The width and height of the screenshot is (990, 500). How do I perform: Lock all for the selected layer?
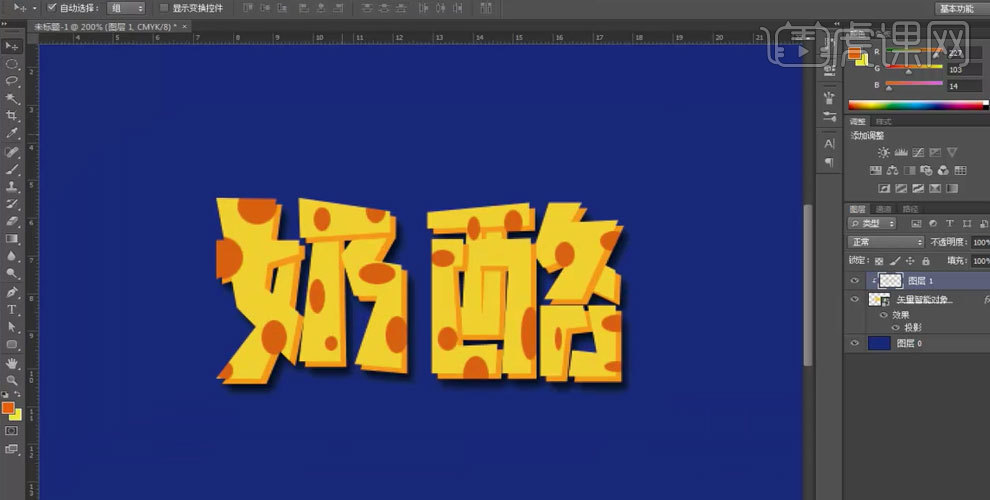coord(926,261)
